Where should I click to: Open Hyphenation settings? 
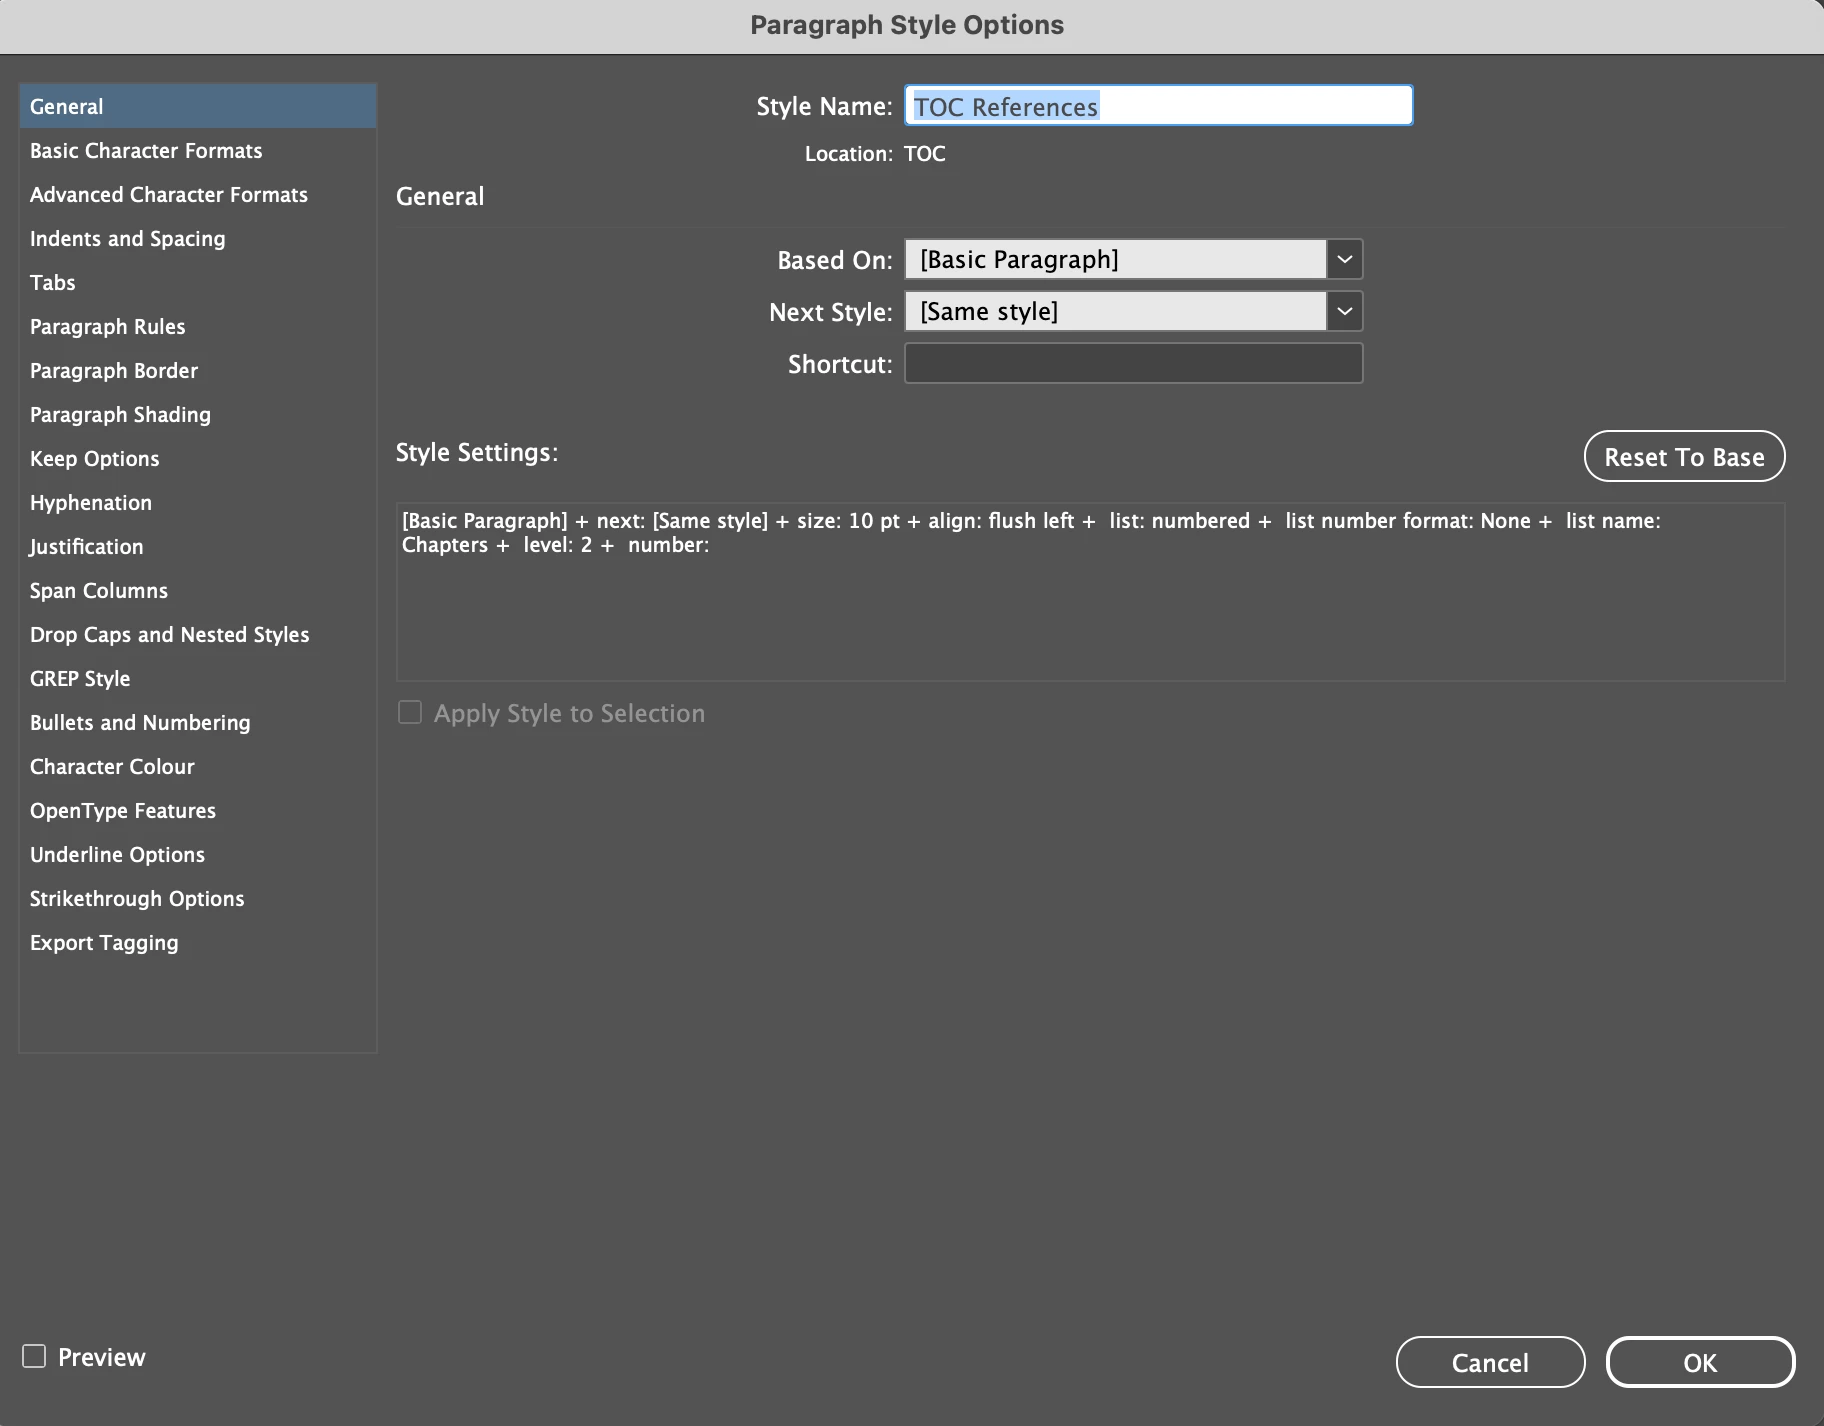coord(197,502)
